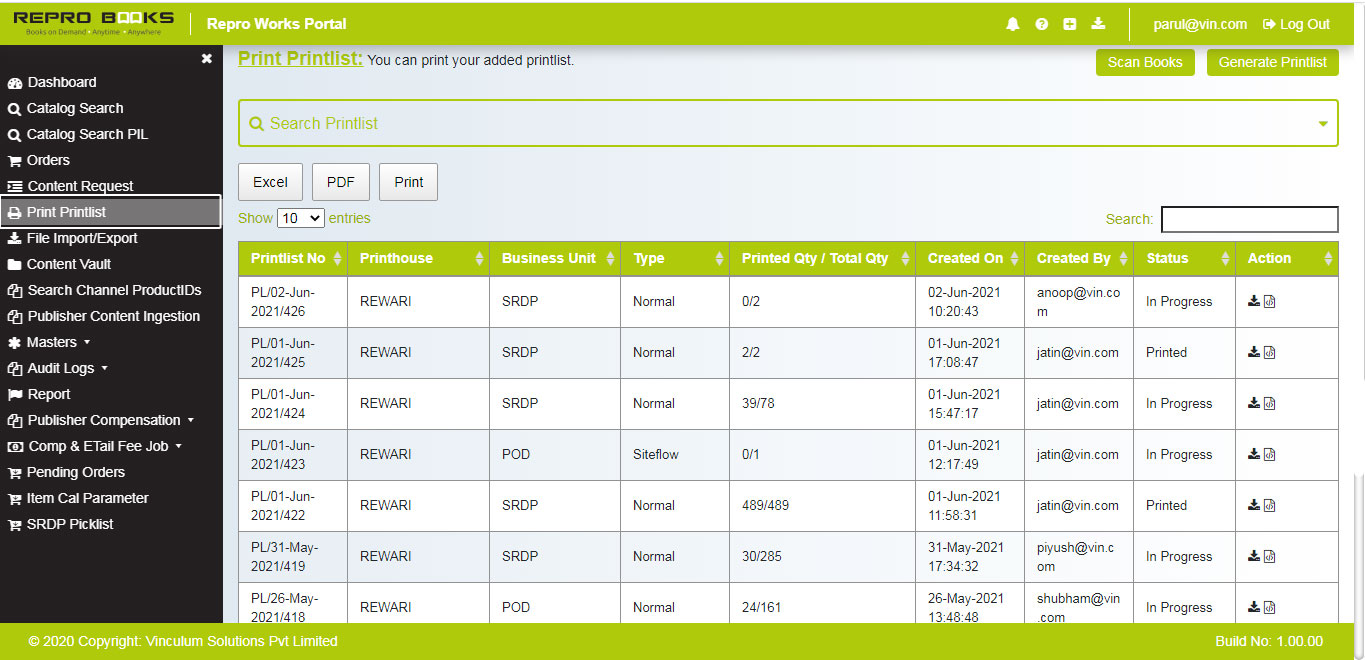
Task: Download the printlist PL/02-Jun-2021/426
Action: [x=1253, y=301]
